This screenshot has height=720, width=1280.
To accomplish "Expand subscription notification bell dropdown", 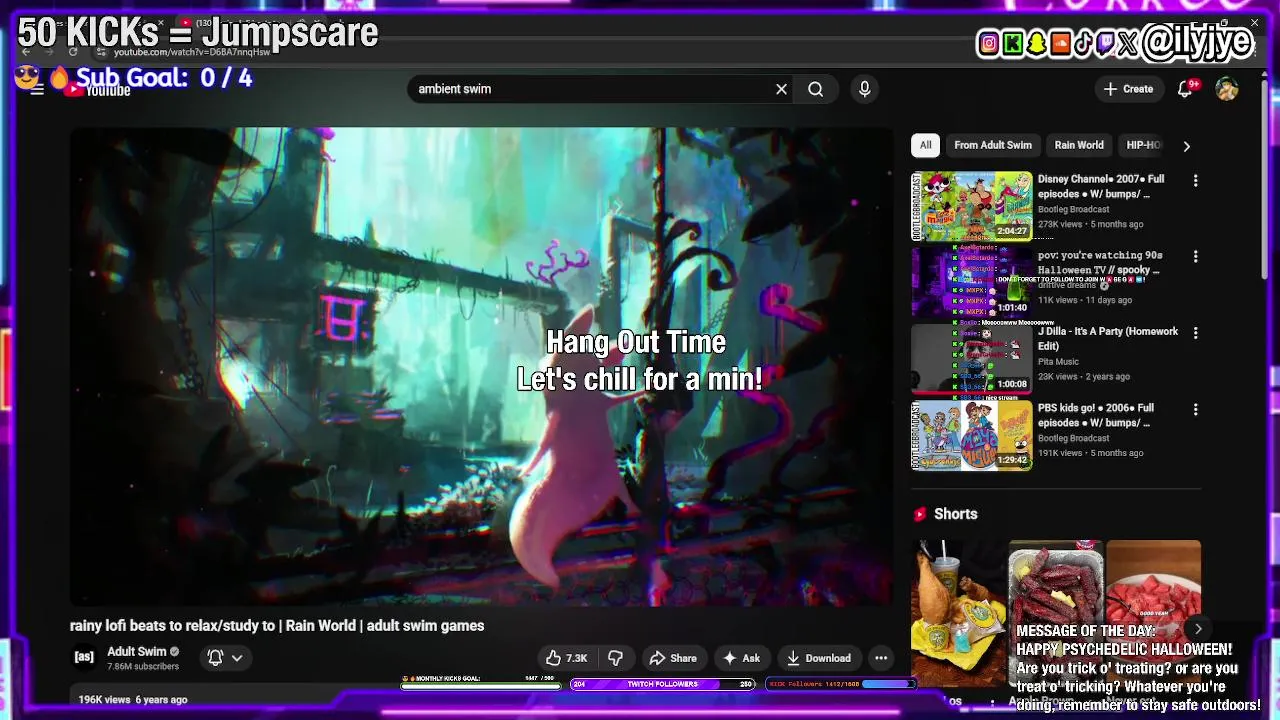I will tap(225, 658).
